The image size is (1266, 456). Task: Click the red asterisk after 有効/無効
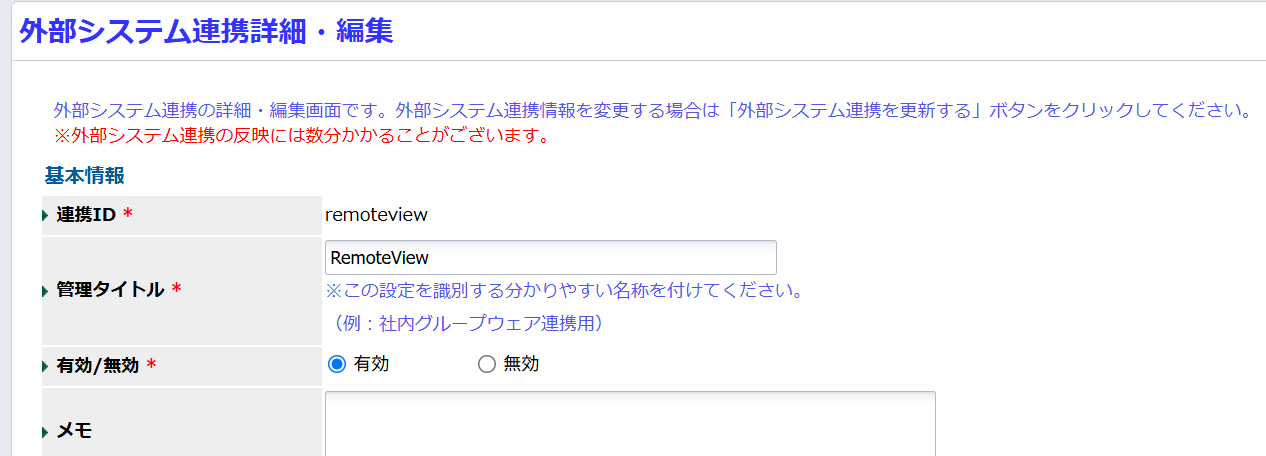151,366
